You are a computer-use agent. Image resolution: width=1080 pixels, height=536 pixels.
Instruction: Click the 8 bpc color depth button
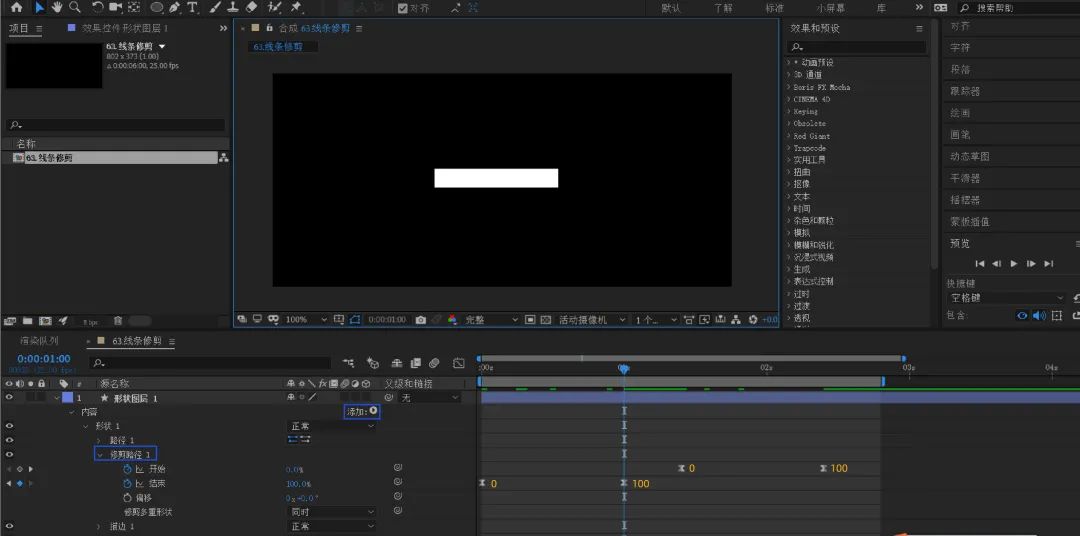tap(91, 322)
